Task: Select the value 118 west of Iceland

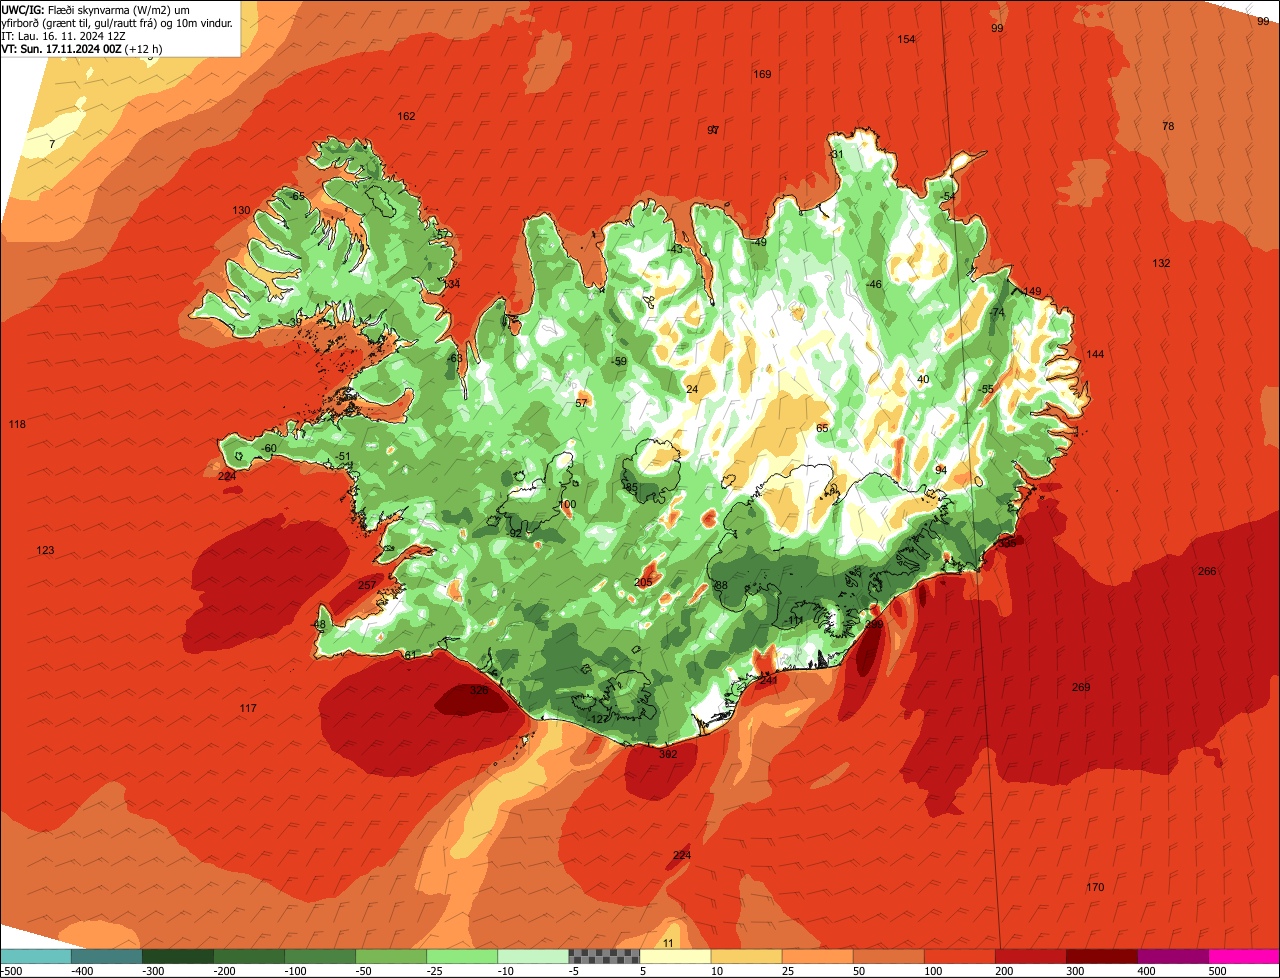Action: click(17, 424)
